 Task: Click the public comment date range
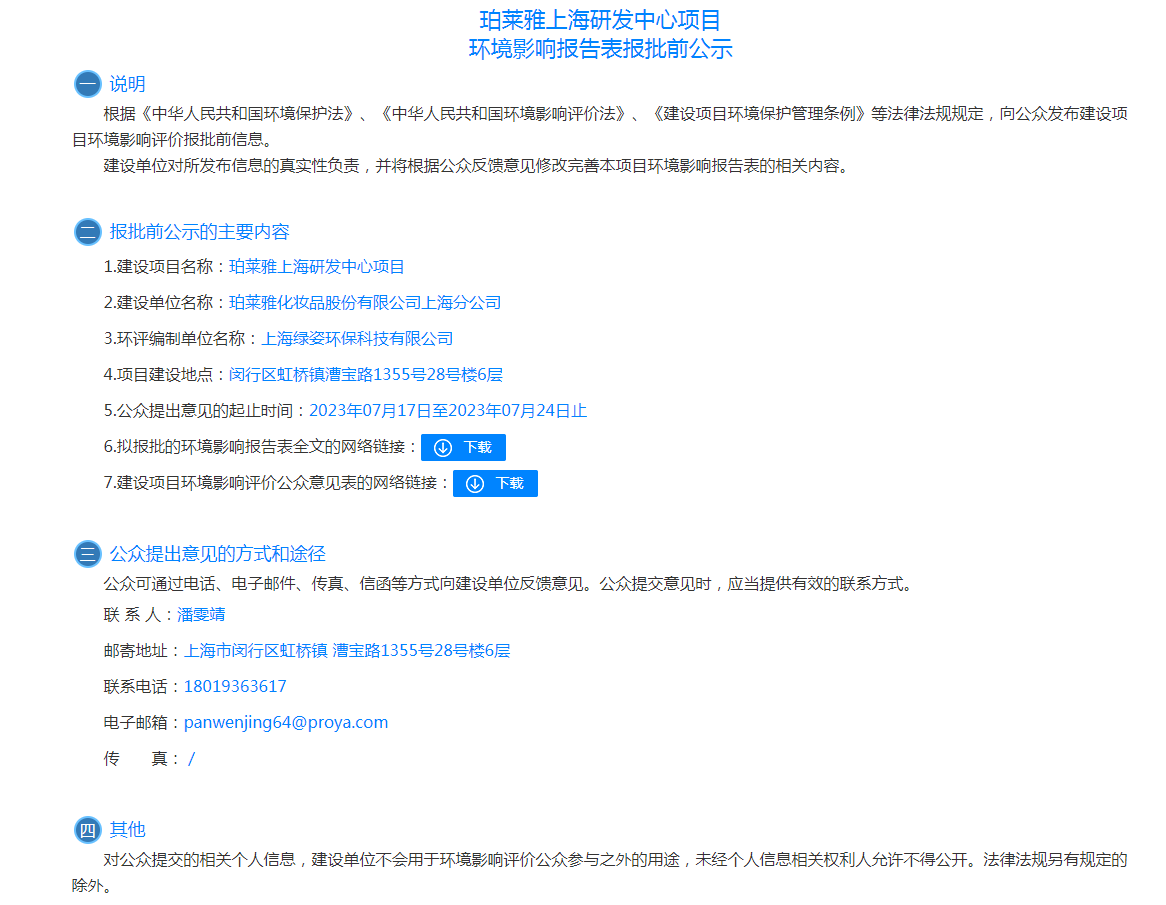click(x=447, y=411)
